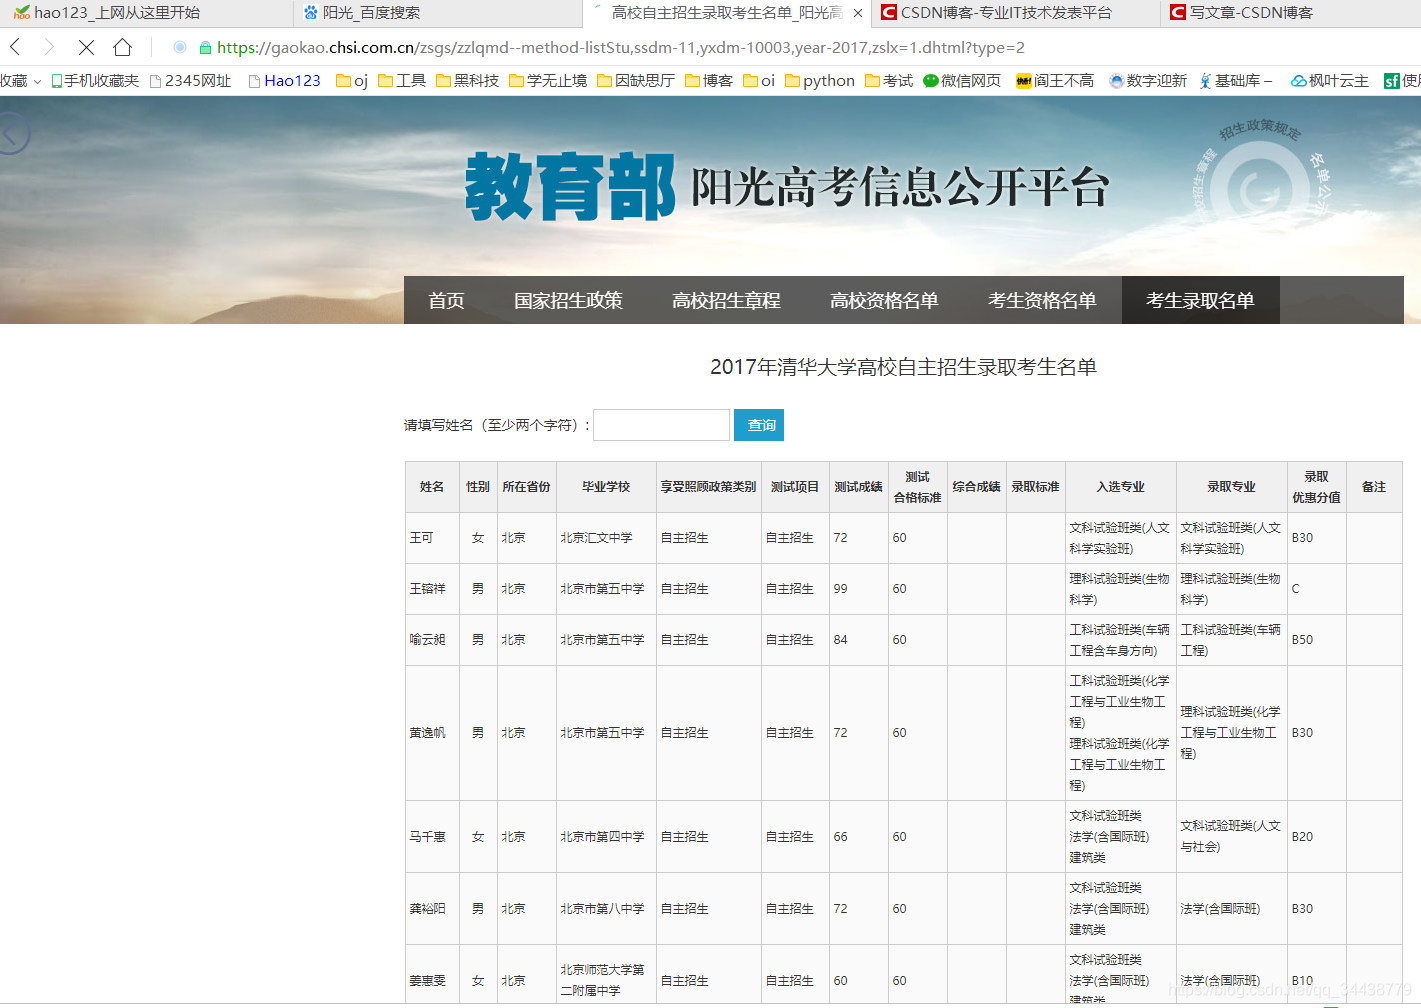This screenshot has height=1008, width=1421.
Task: Open the 2345网址 bookmark
Action: [190, 80]
